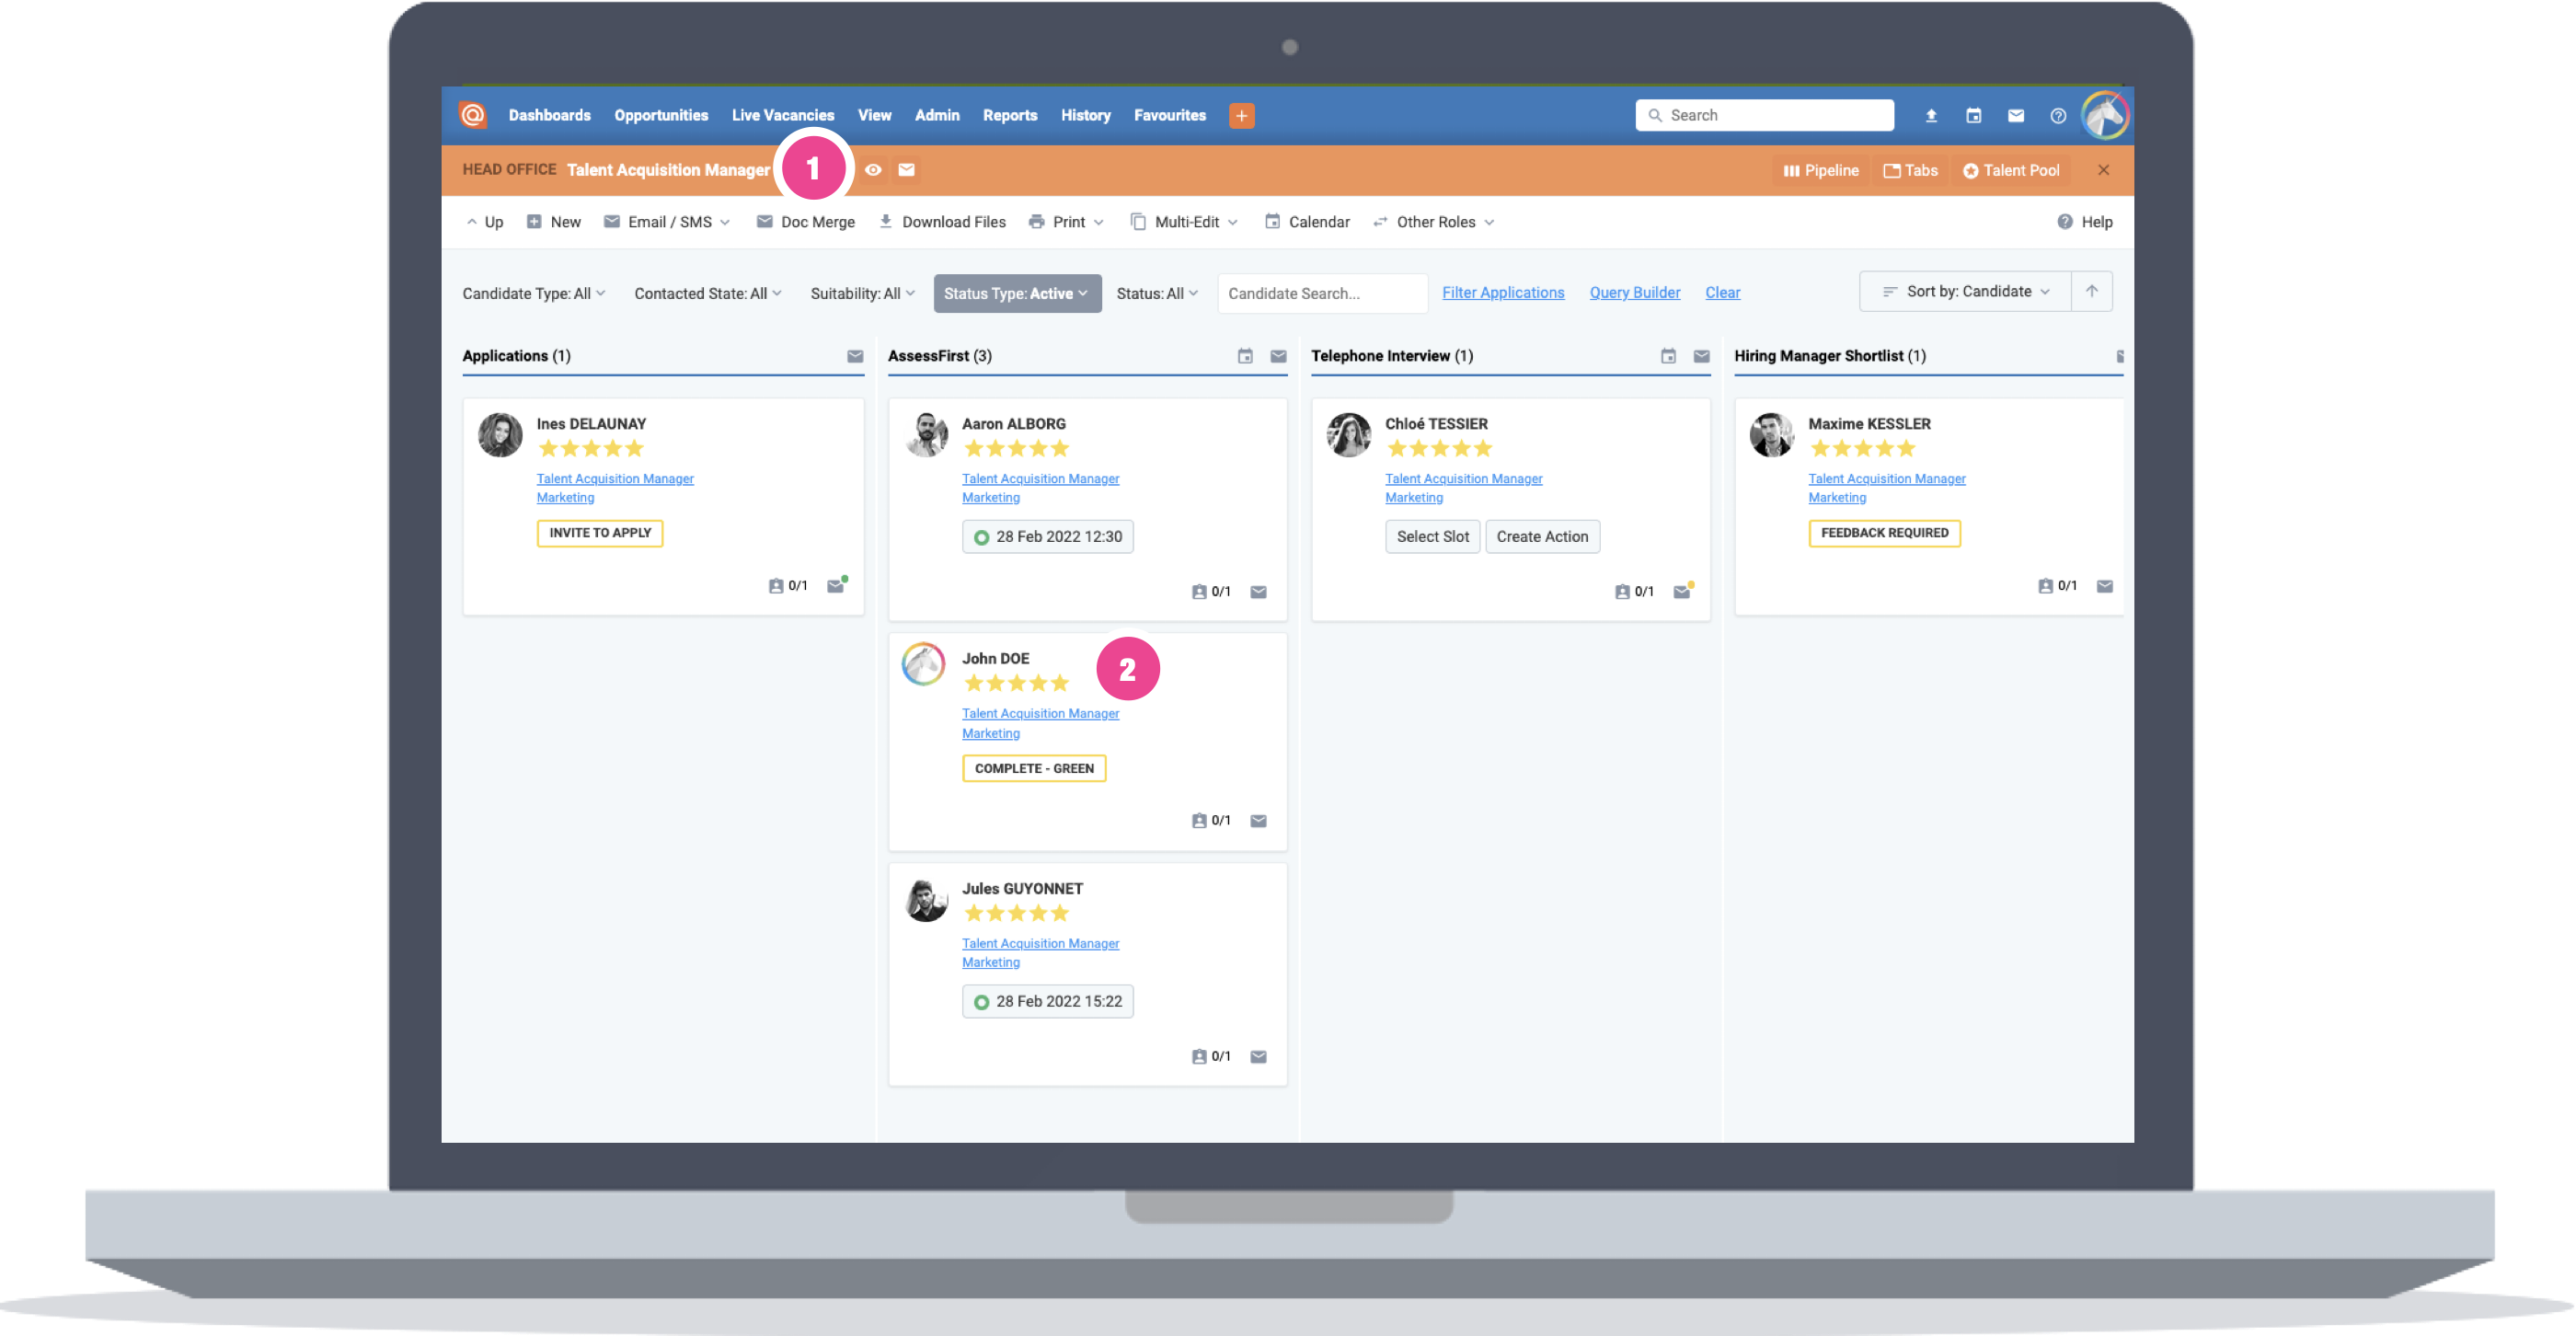
Task: Close the vacancy header bar
Action: [x=2103, y=170]
